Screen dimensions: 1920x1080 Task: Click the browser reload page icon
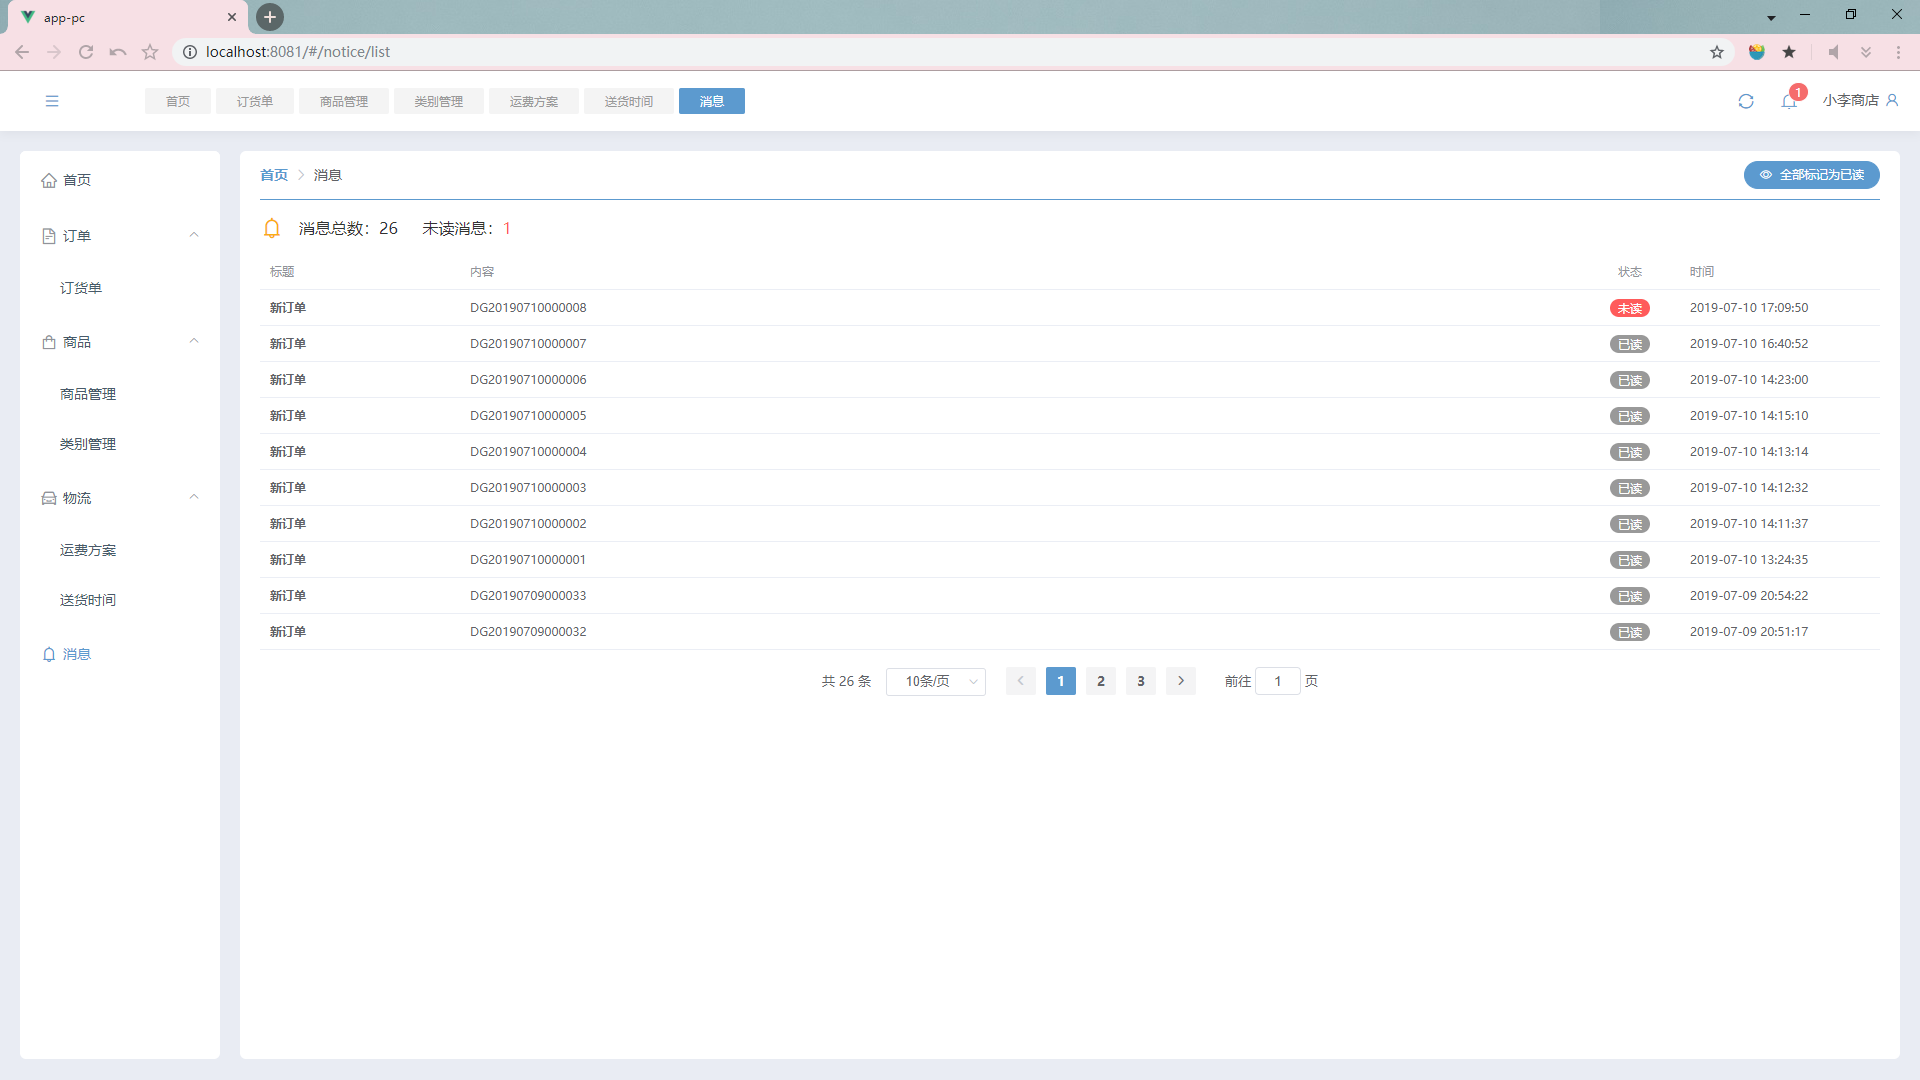(x=86, y=52)
